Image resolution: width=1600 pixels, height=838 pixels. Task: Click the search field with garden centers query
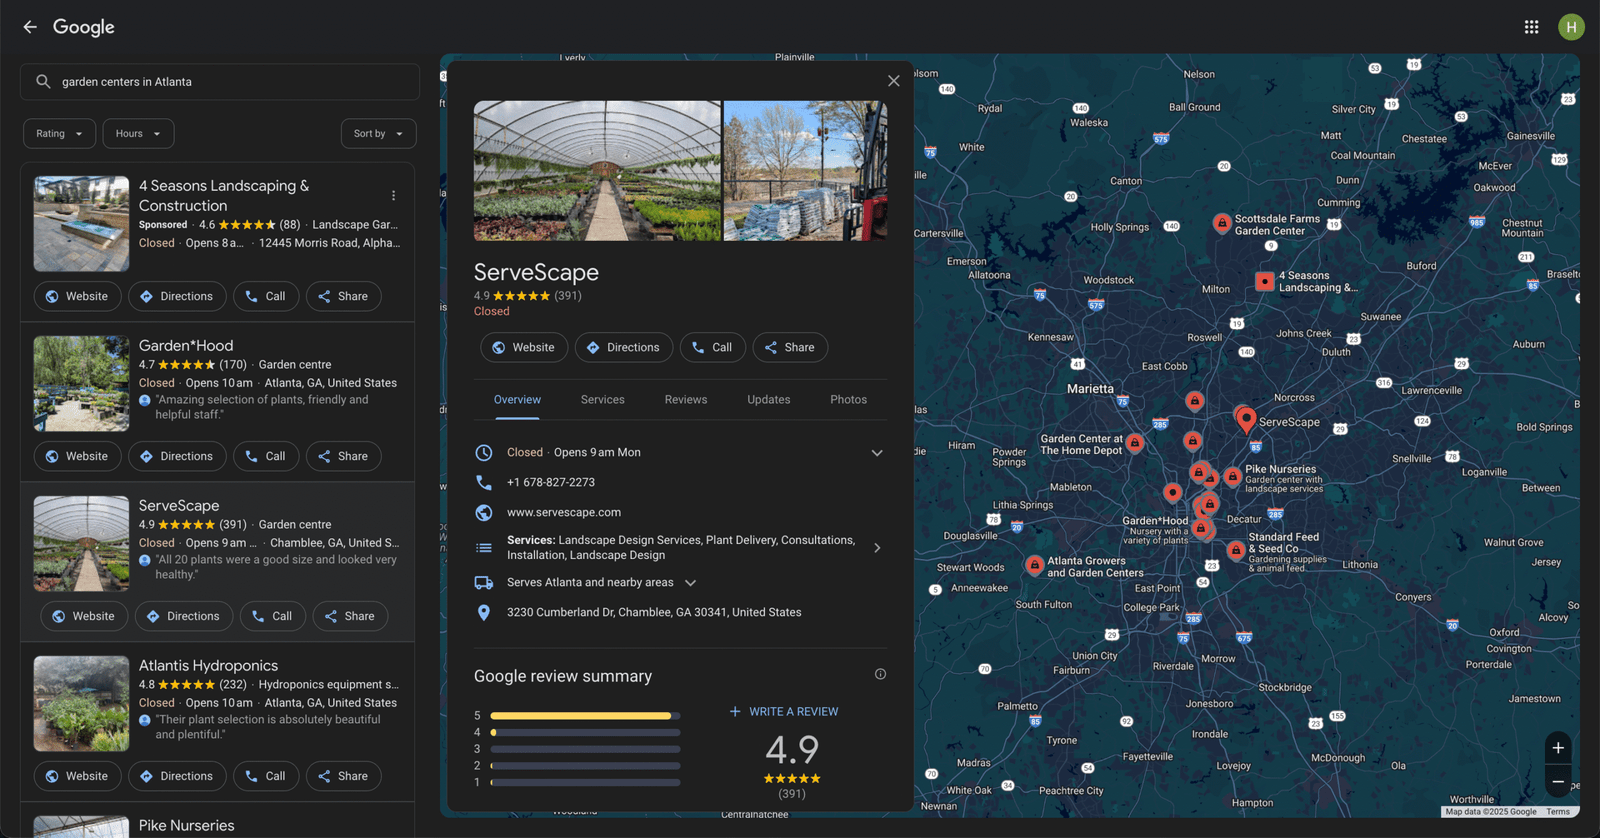click(220, 82)
